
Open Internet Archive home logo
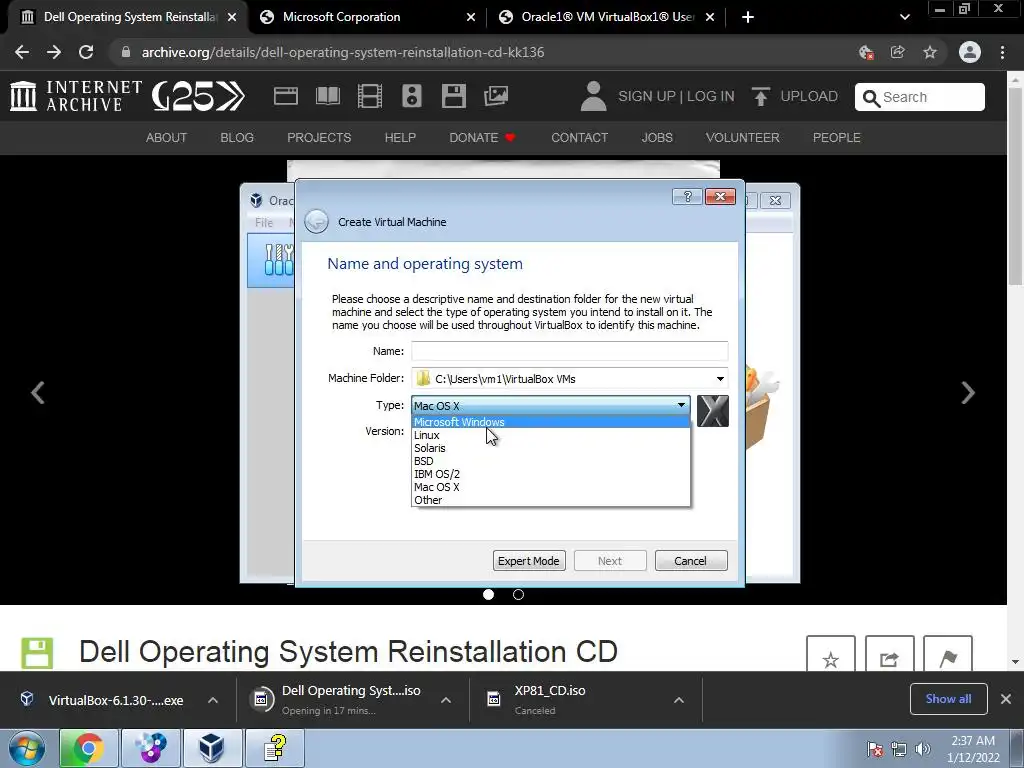coord(76,96)
